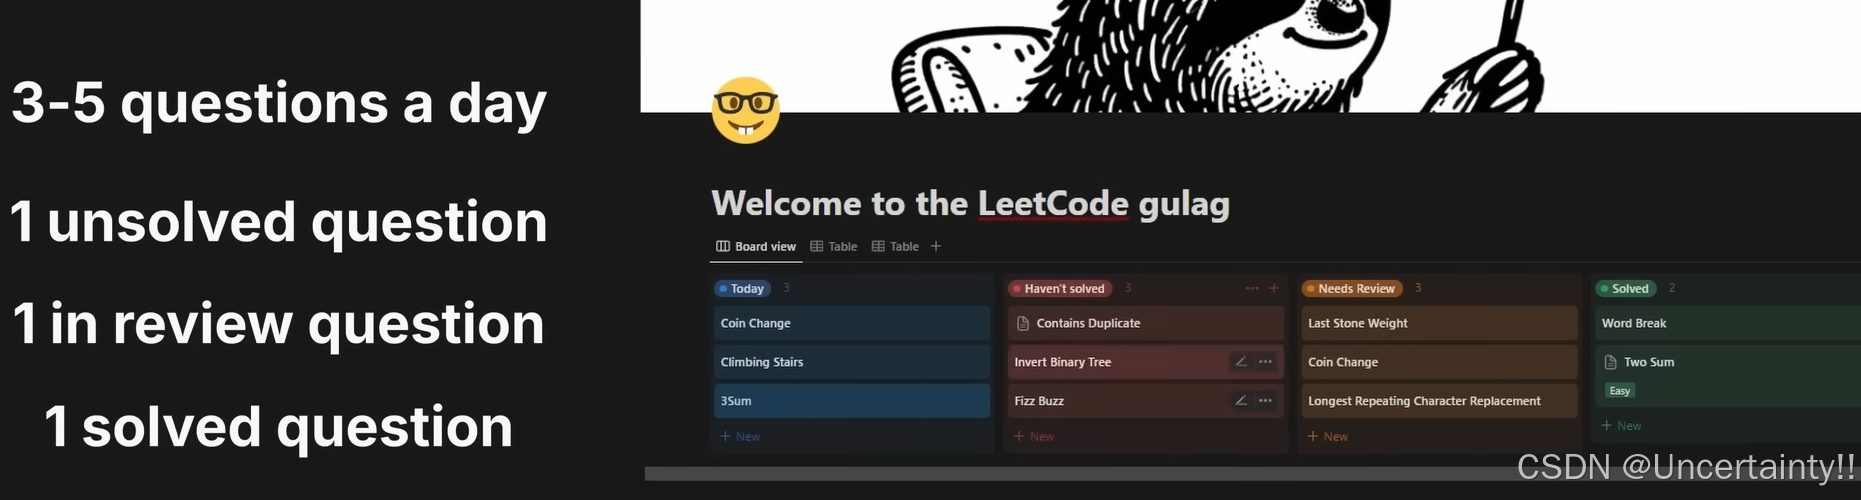Click Contains Duplicate page icon

coord(1023,323)
